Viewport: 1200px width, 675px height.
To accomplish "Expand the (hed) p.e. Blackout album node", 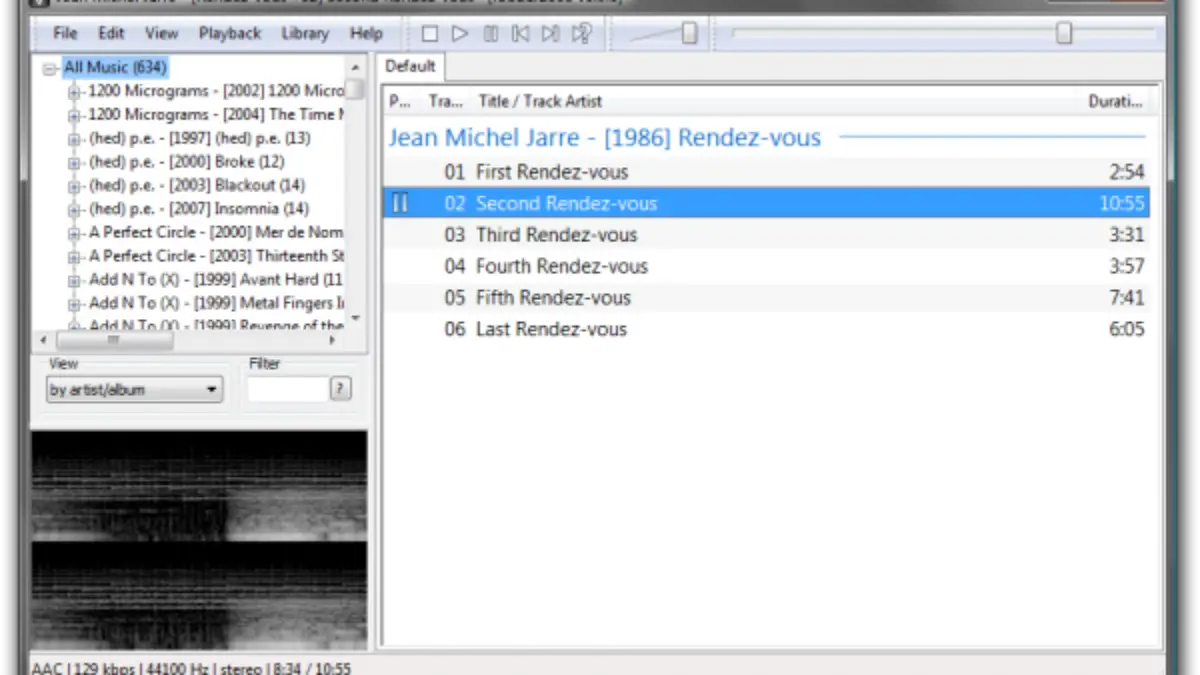I will (74, 186).
